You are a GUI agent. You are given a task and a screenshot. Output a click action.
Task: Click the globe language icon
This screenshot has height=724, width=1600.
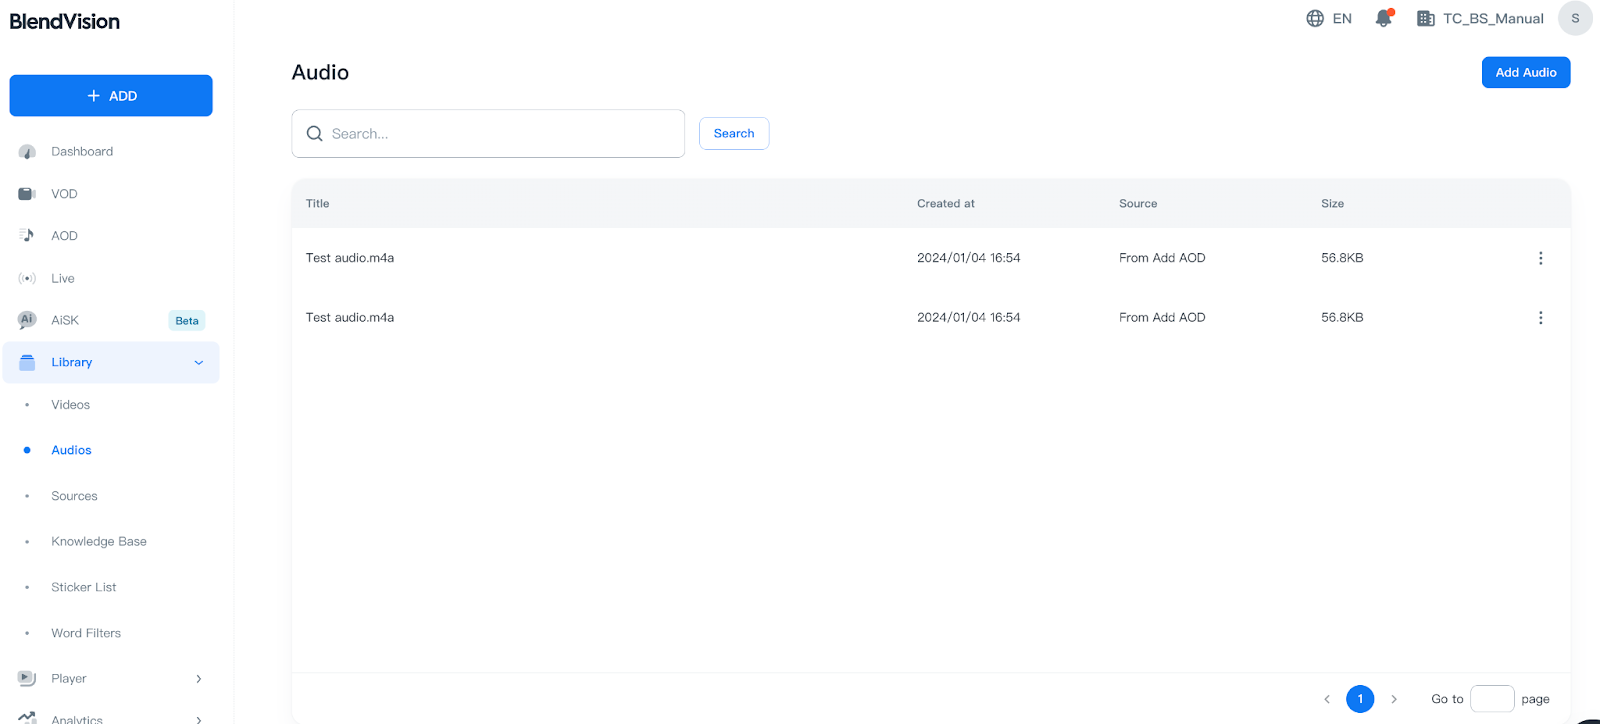1315,18
